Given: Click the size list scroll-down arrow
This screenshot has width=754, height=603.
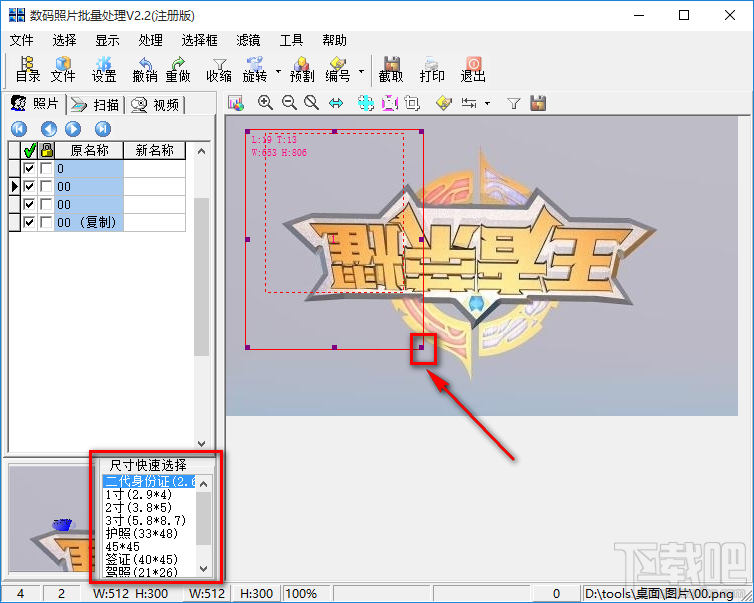Looking at the screenshot, I should click(x=203, y=569).
